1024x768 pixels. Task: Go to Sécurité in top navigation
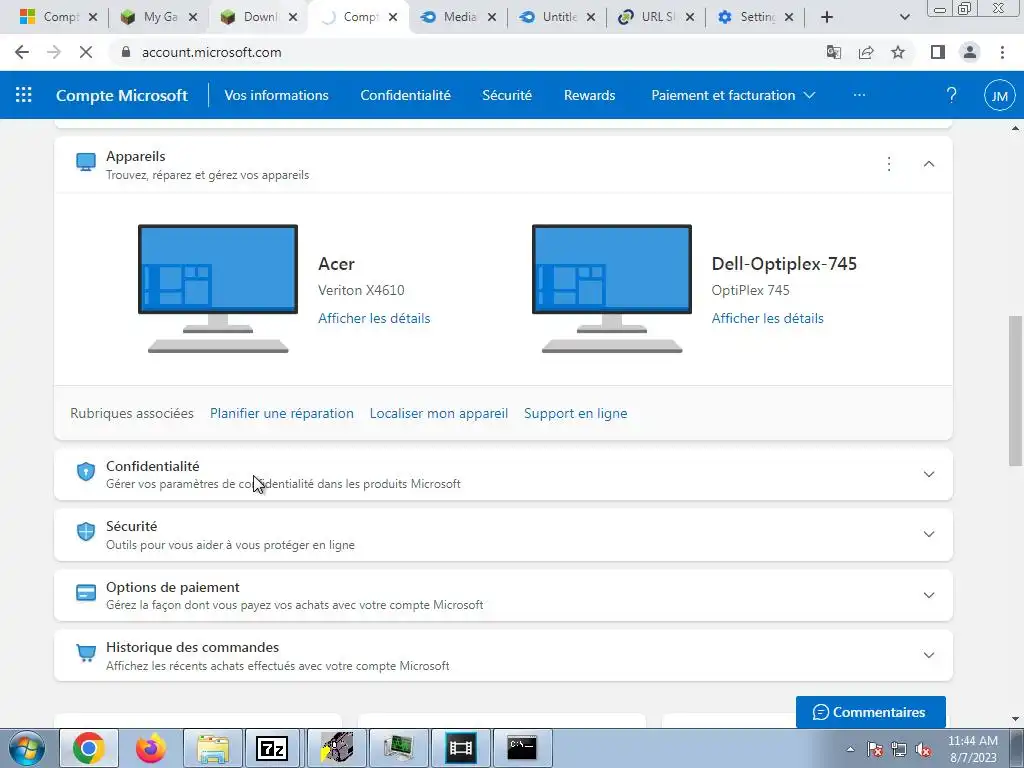tap(507, 95)
